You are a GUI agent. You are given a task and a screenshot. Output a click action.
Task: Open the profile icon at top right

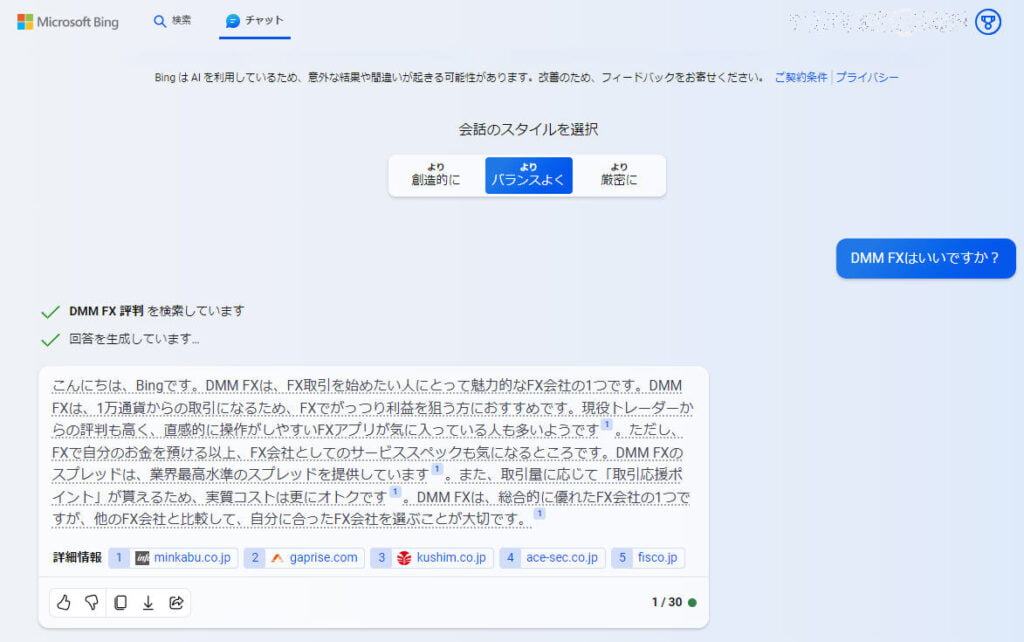(x=988, y=21)
